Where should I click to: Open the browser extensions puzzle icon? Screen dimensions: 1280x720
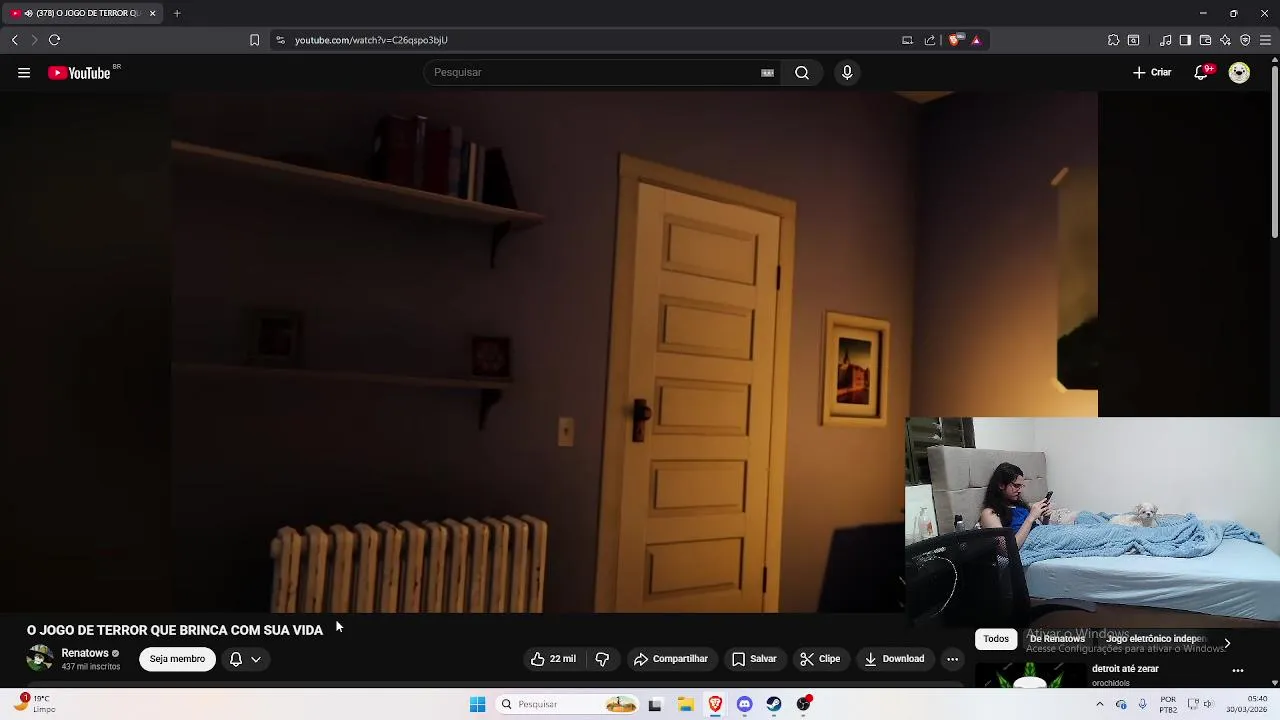tap(1113, 40)
